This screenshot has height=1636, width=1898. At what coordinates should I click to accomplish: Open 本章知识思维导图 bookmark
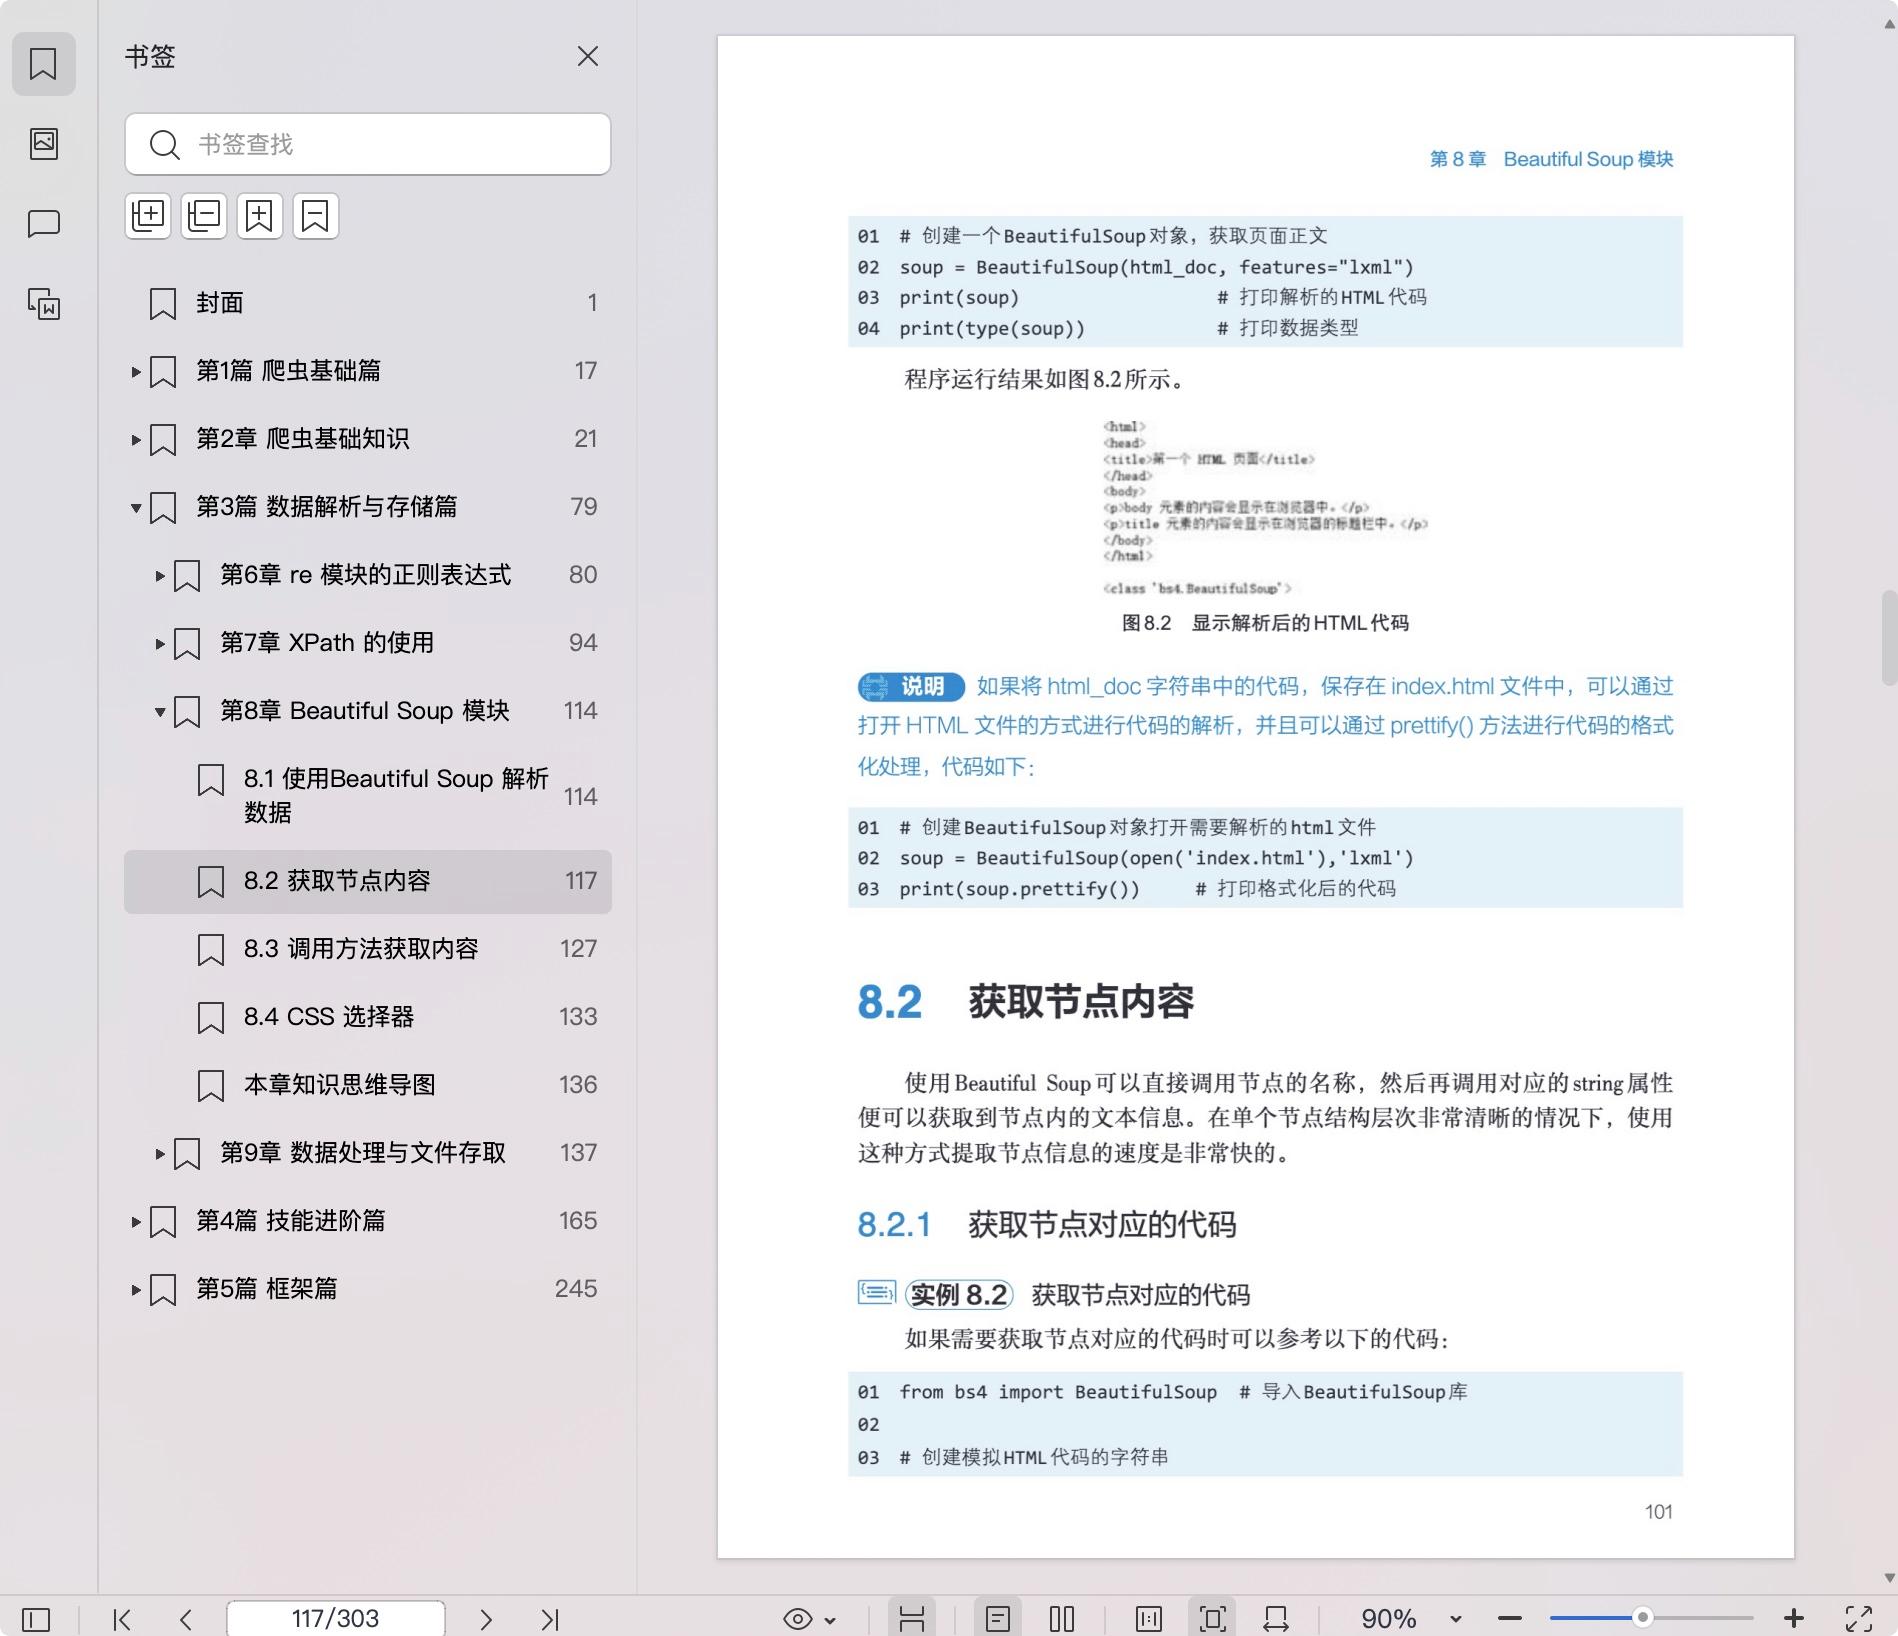click(x=368, y=1085)
